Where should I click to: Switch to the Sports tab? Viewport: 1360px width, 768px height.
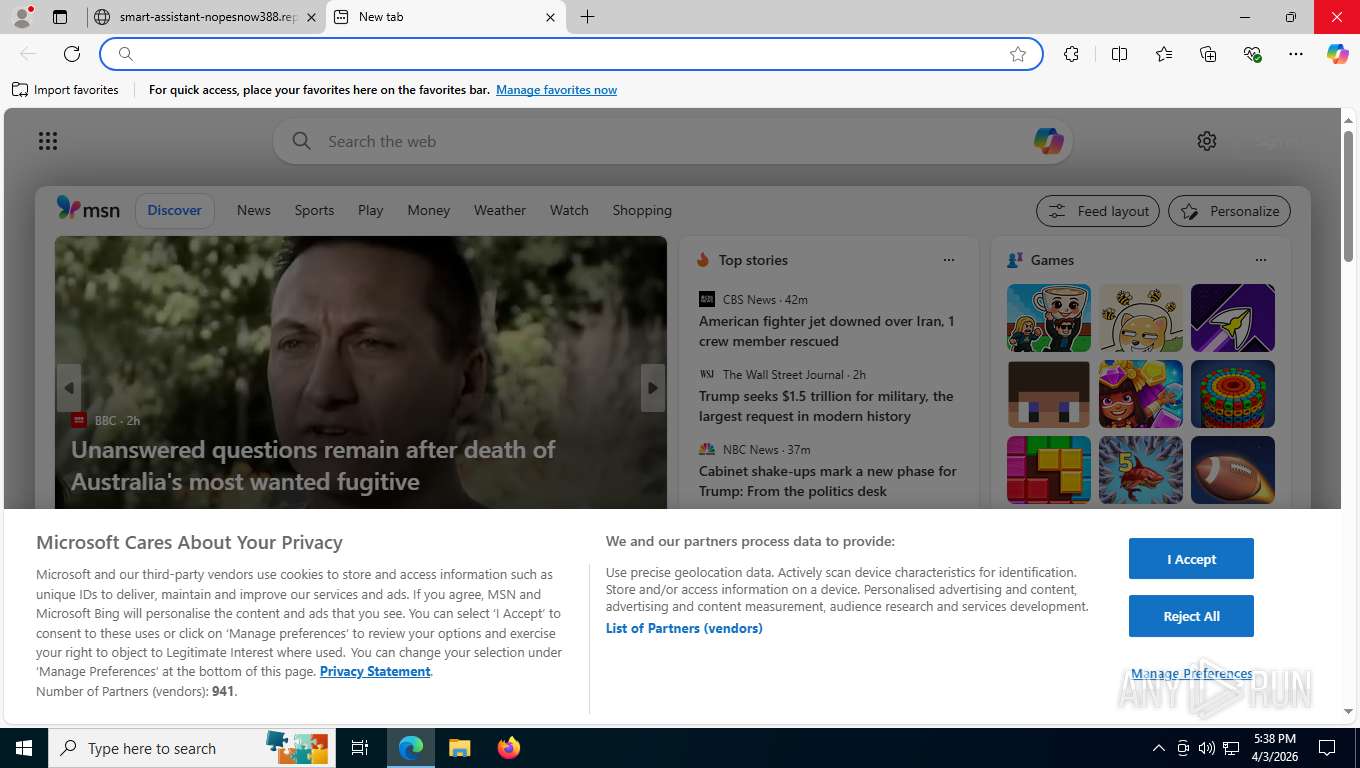pos(314,210)
